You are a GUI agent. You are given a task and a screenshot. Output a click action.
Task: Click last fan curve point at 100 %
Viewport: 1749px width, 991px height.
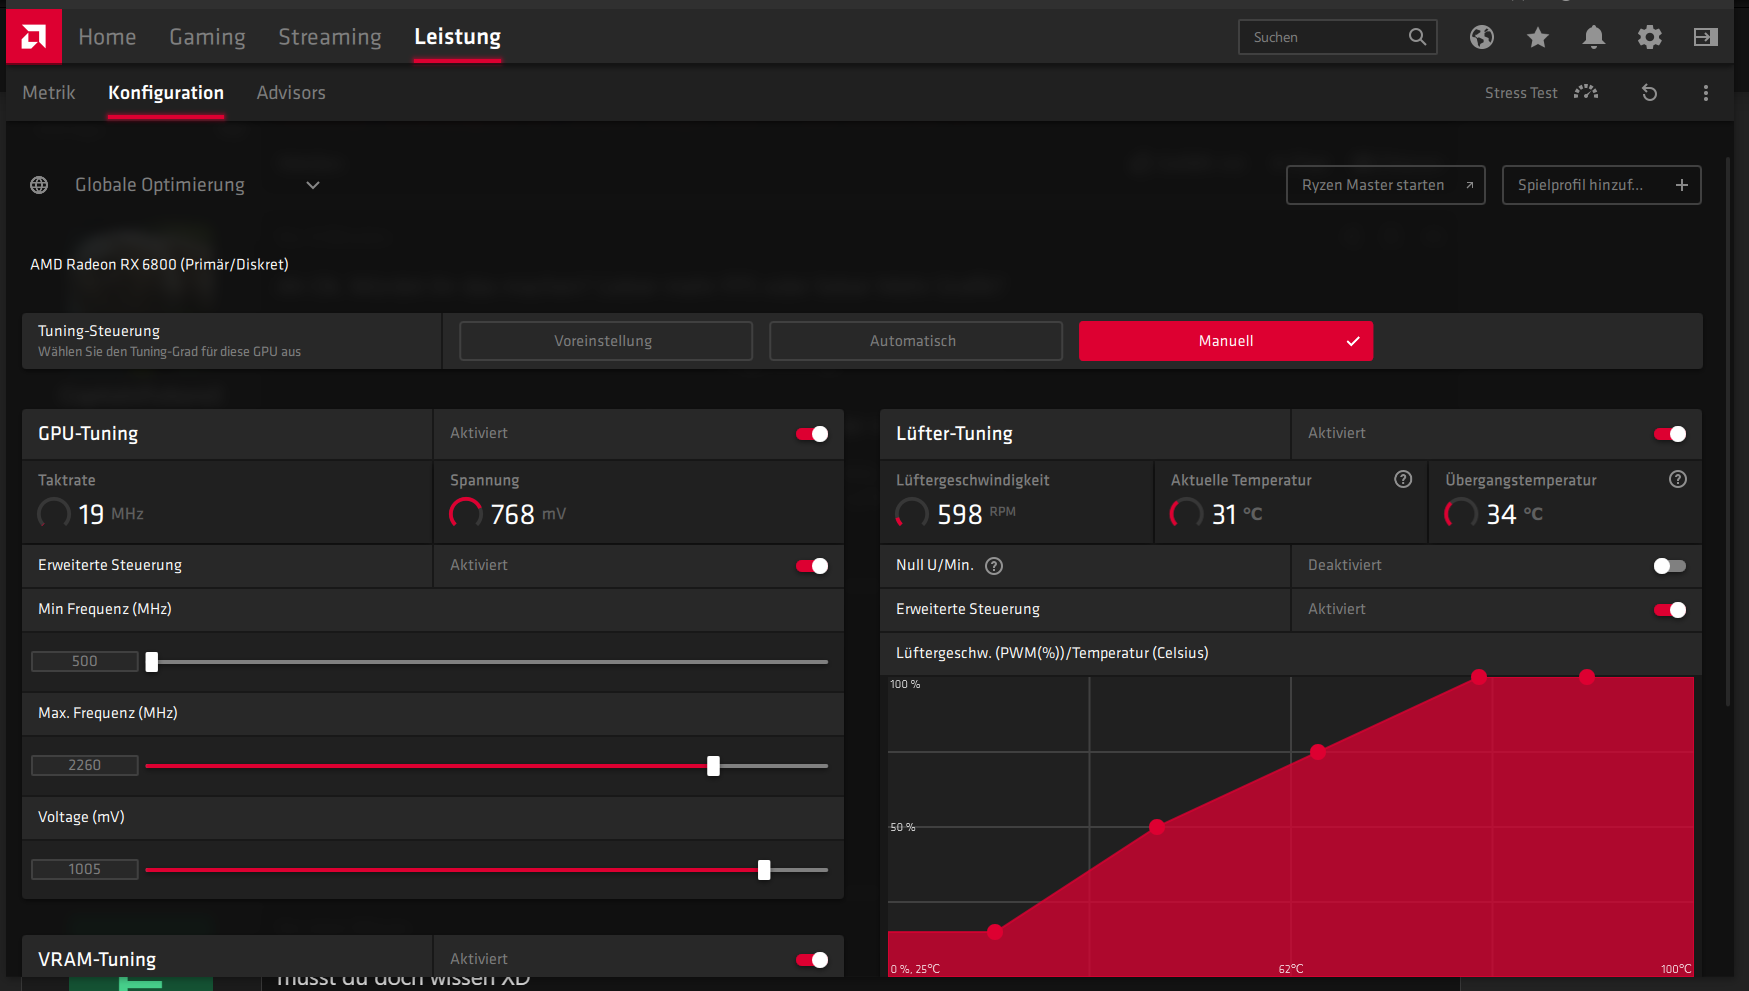(1587, 677)
